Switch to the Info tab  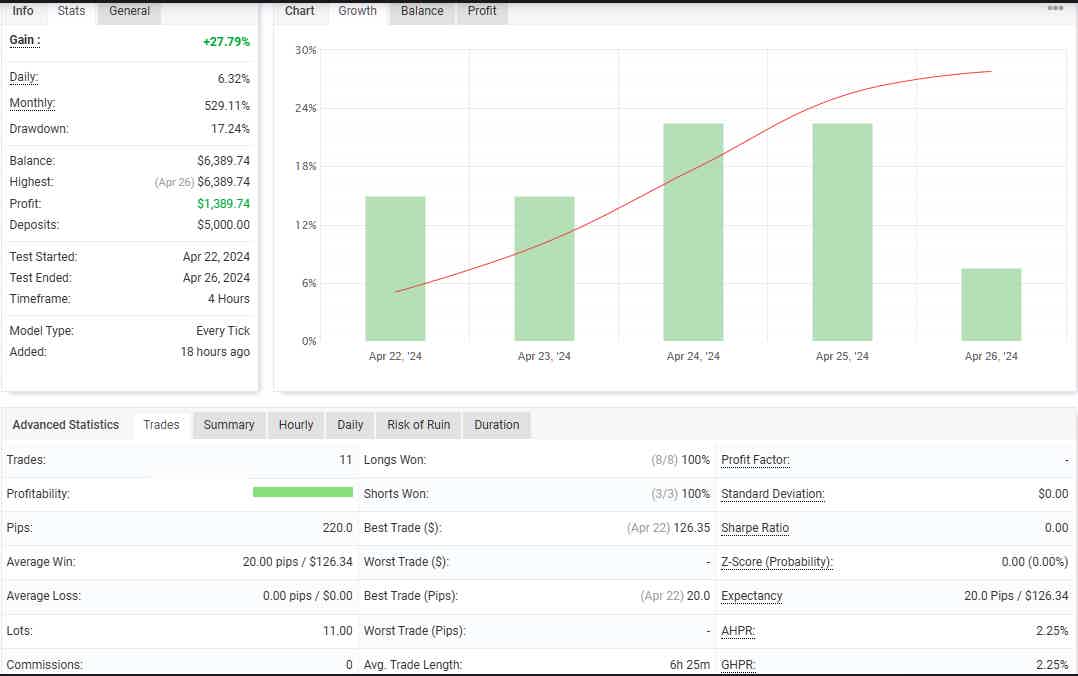click(22, 12)
